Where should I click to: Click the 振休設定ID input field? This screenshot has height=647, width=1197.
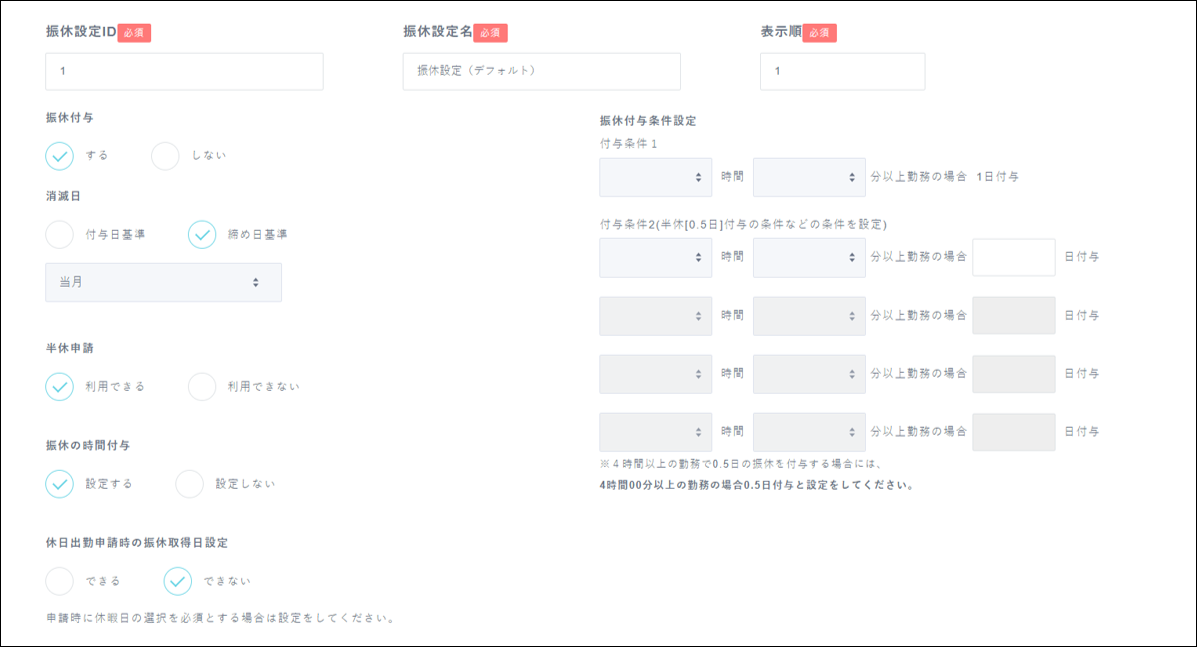click(x=184, y=71)
